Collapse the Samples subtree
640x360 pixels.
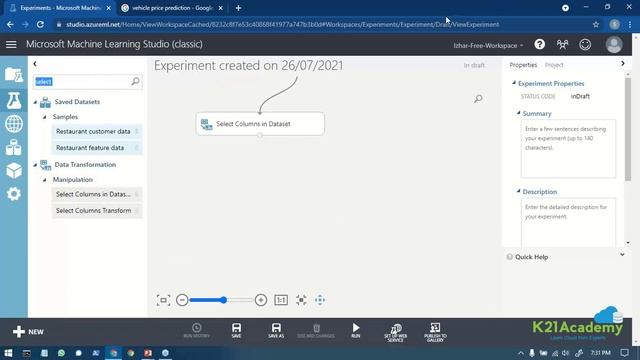(44, 117)
